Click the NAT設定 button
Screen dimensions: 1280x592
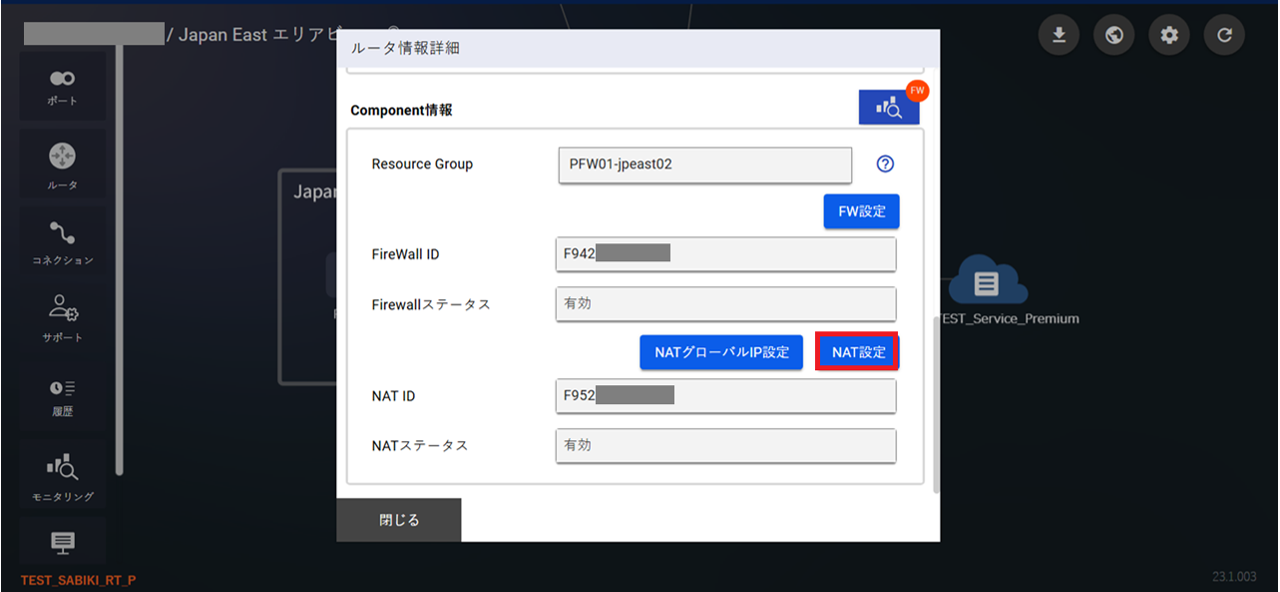858,352
